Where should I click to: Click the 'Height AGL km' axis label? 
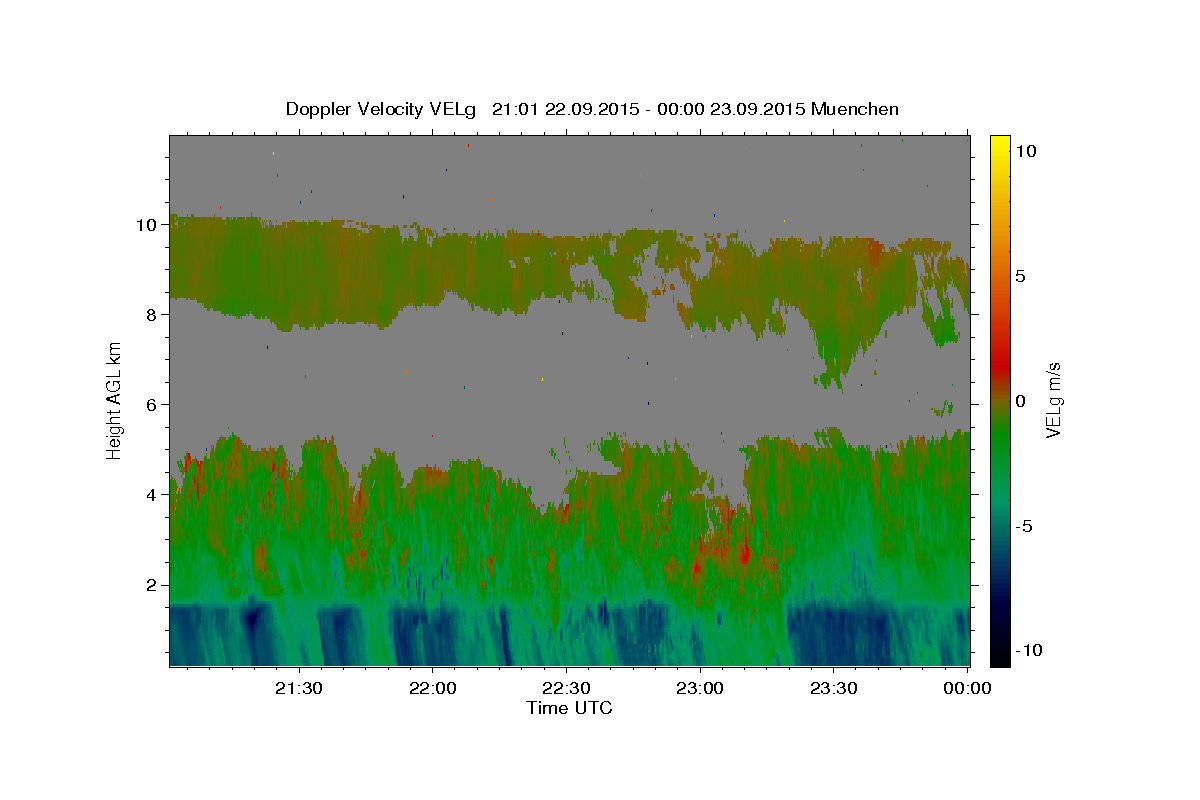pyautogui.click(x=114, y=401)
